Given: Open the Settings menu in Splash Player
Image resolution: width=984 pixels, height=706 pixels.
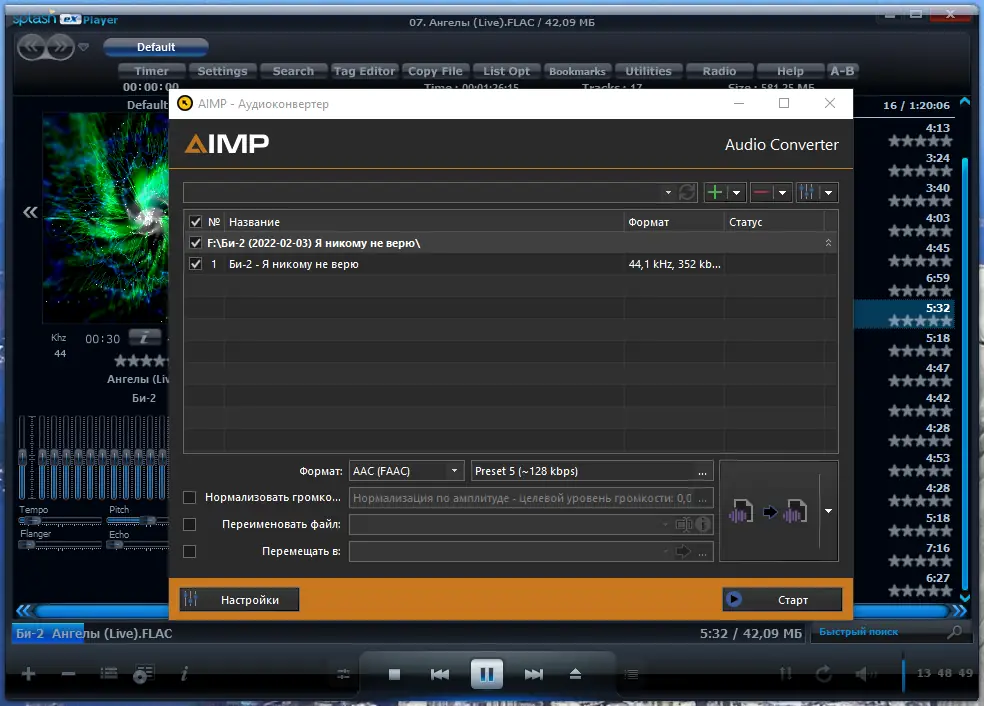Looking at the screenshot, I should pyautogui.click(x=222, y=71).
